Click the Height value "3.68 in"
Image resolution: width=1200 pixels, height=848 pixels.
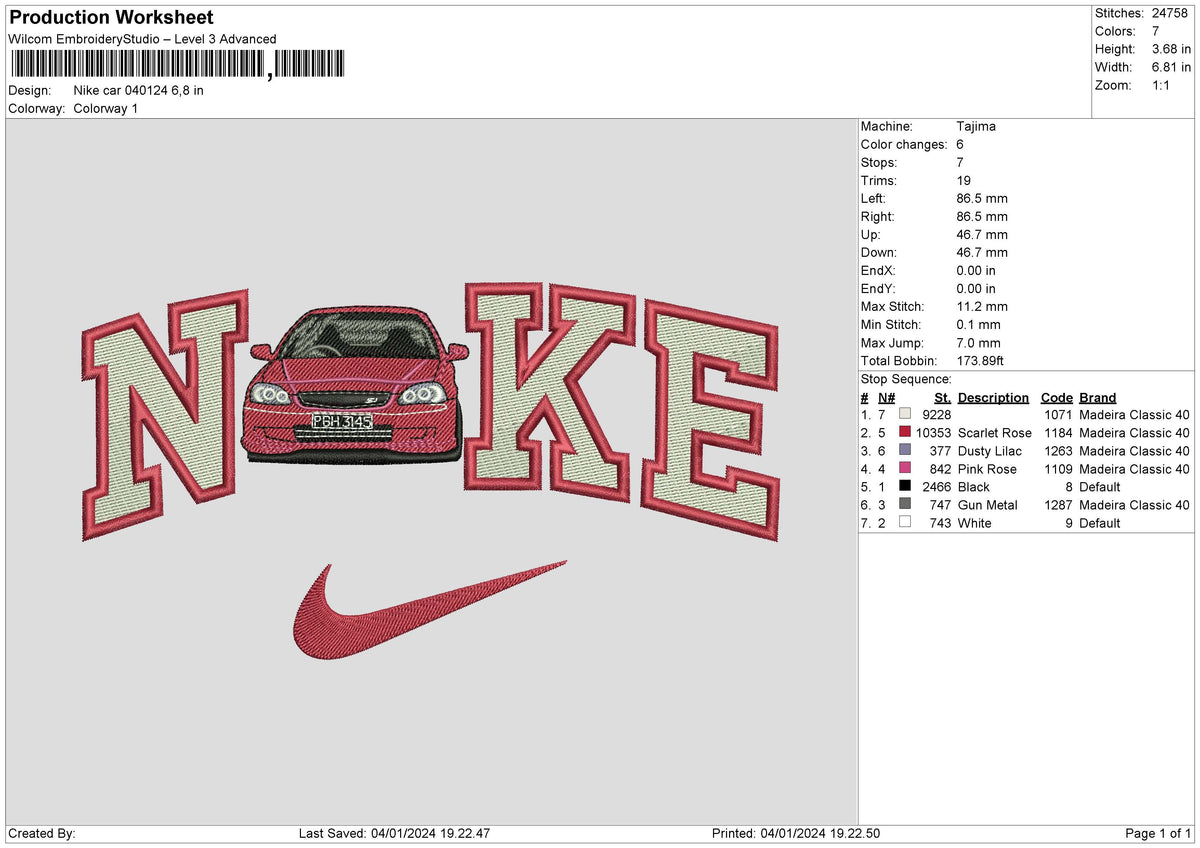1172,49
